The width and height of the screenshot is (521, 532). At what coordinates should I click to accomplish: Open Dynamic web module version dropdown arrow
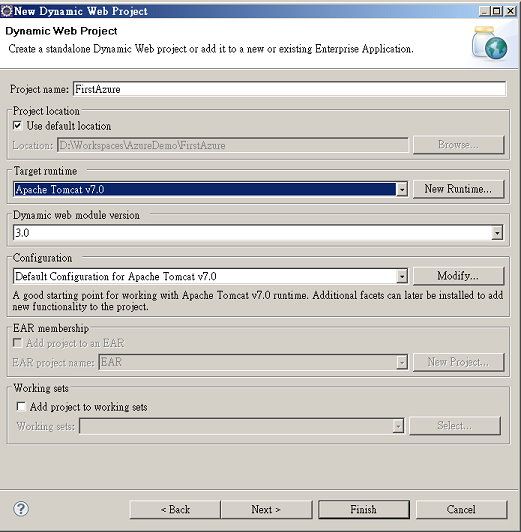point(497,233)
